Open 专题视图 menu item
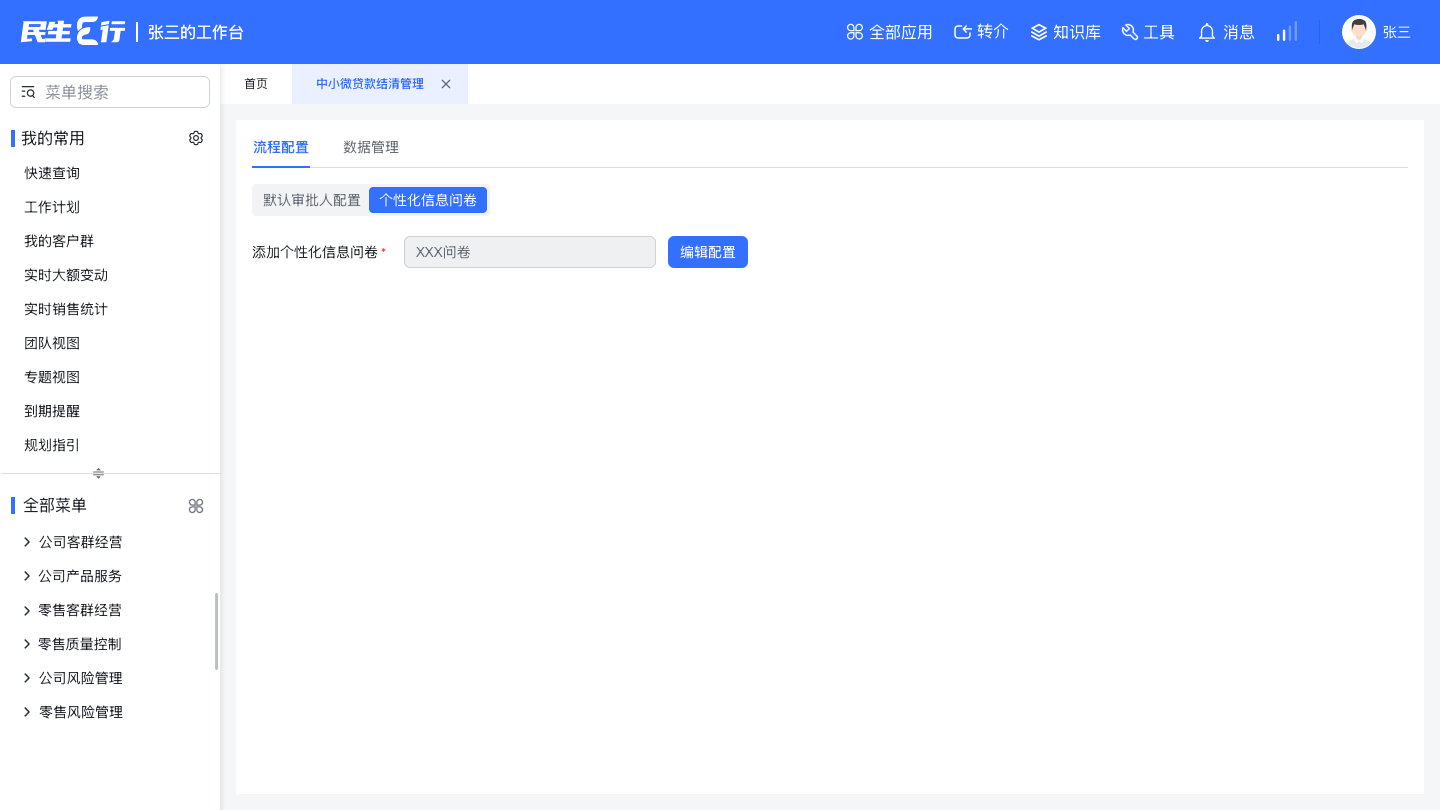 (x=52, y=377)
